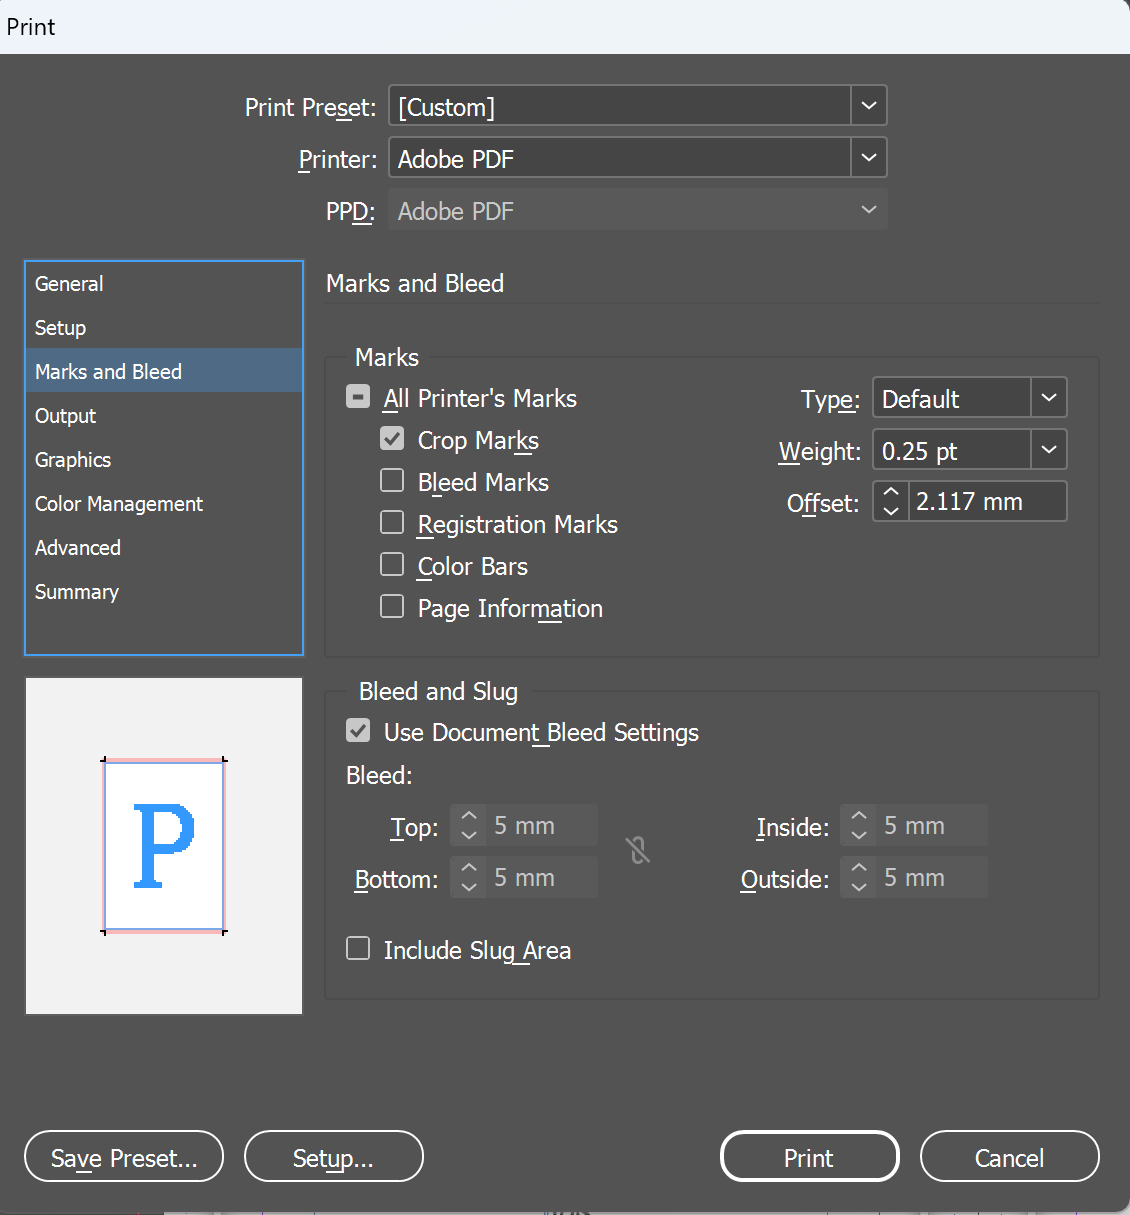Viewport: 1130px width, 1215px height.
Task: Click the Inside bleed stepper arrows
Action: 858,826
